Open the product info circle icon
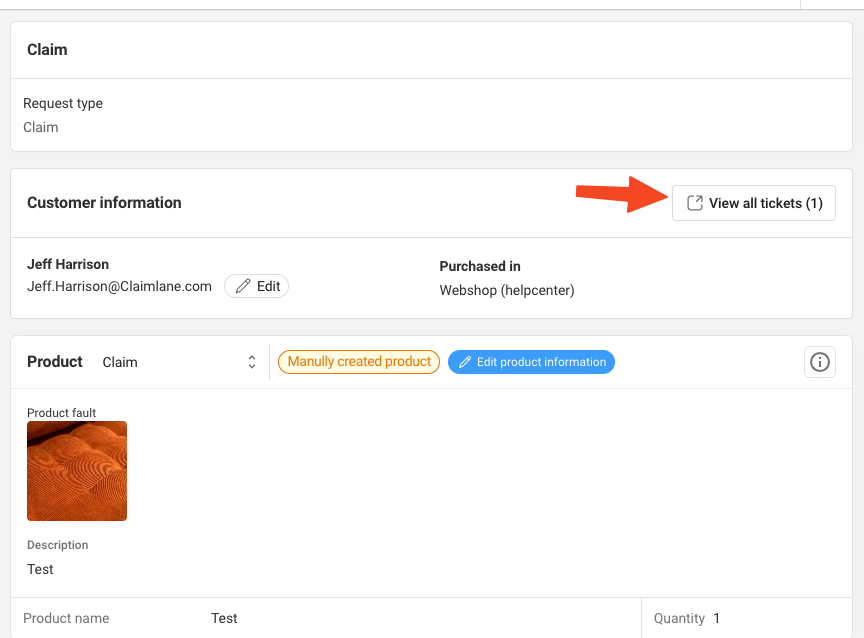 (x=819, y=362)
